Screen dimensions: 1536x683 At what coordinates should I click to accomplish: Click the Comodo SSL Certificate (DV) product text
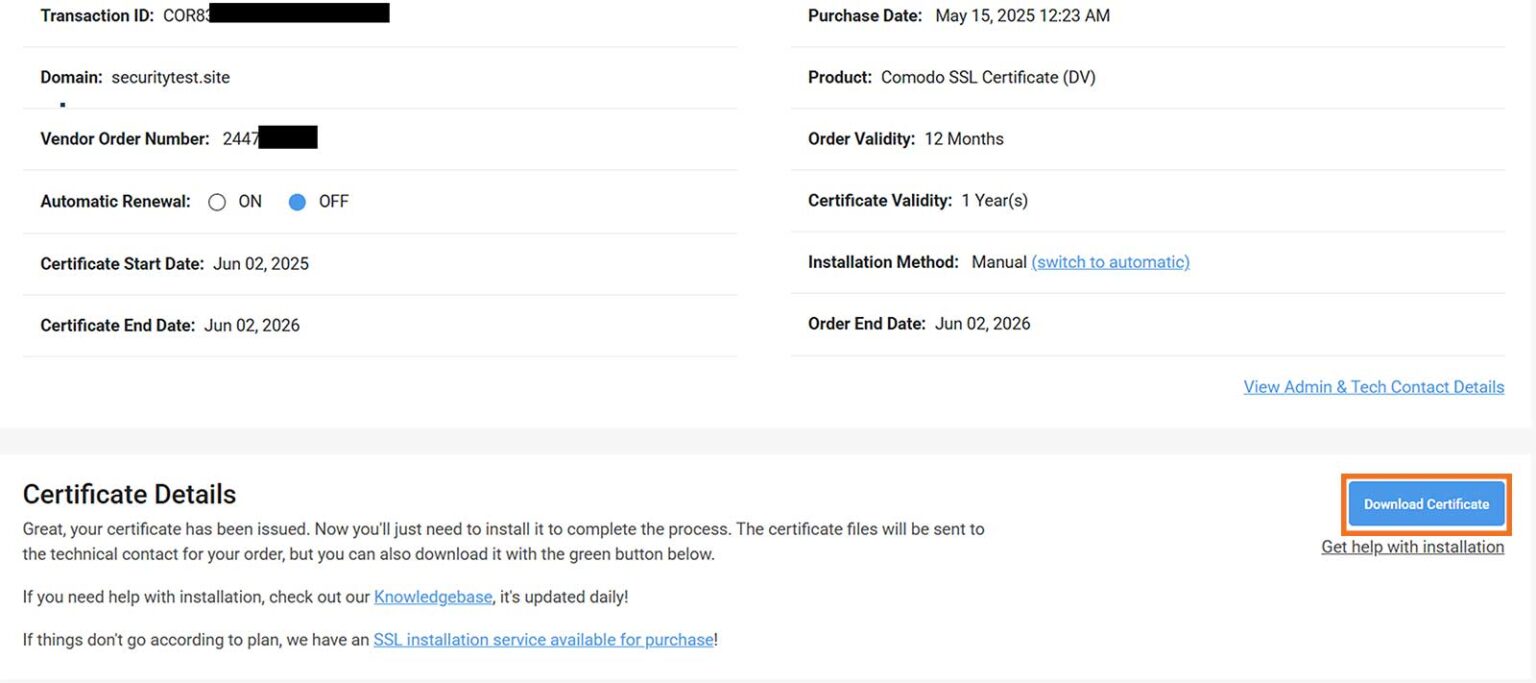[988, 77]
